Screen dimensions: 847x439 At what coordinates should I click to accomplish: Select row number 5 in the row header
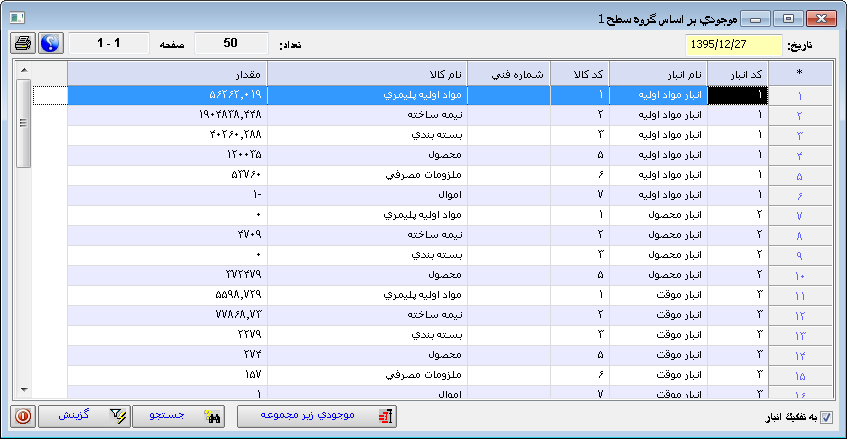click(x=798, y=175)
